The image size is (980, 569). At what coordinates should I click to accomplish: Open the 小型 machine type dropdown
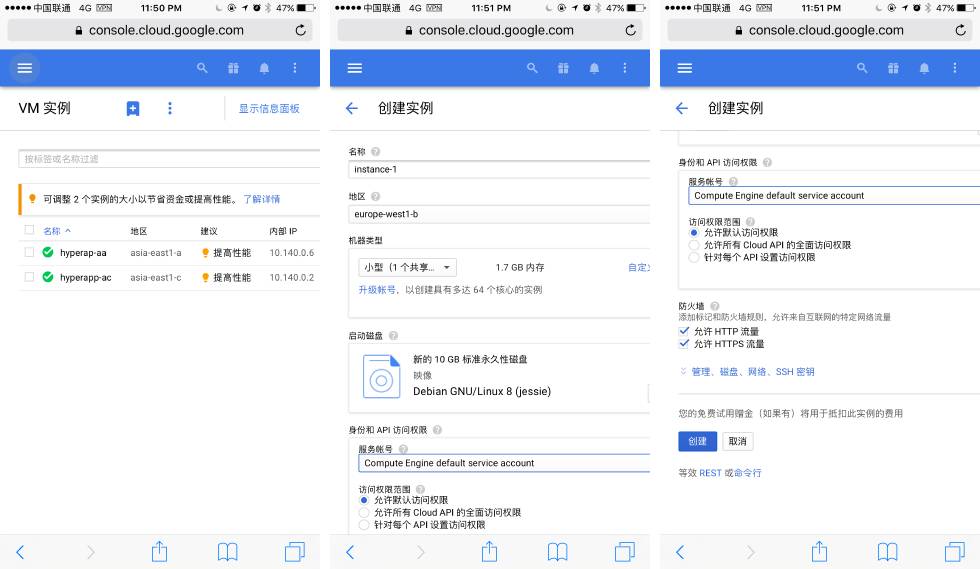click(x=407, y=268)
